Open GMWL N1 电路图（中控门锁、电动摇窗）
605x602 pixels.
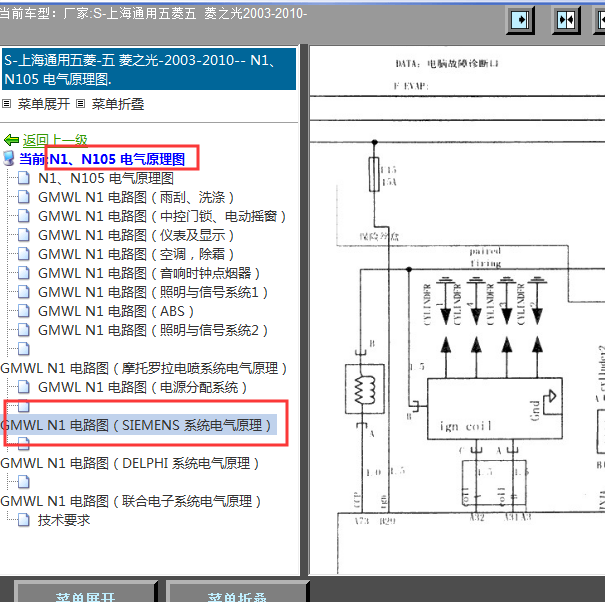(162, 216)
